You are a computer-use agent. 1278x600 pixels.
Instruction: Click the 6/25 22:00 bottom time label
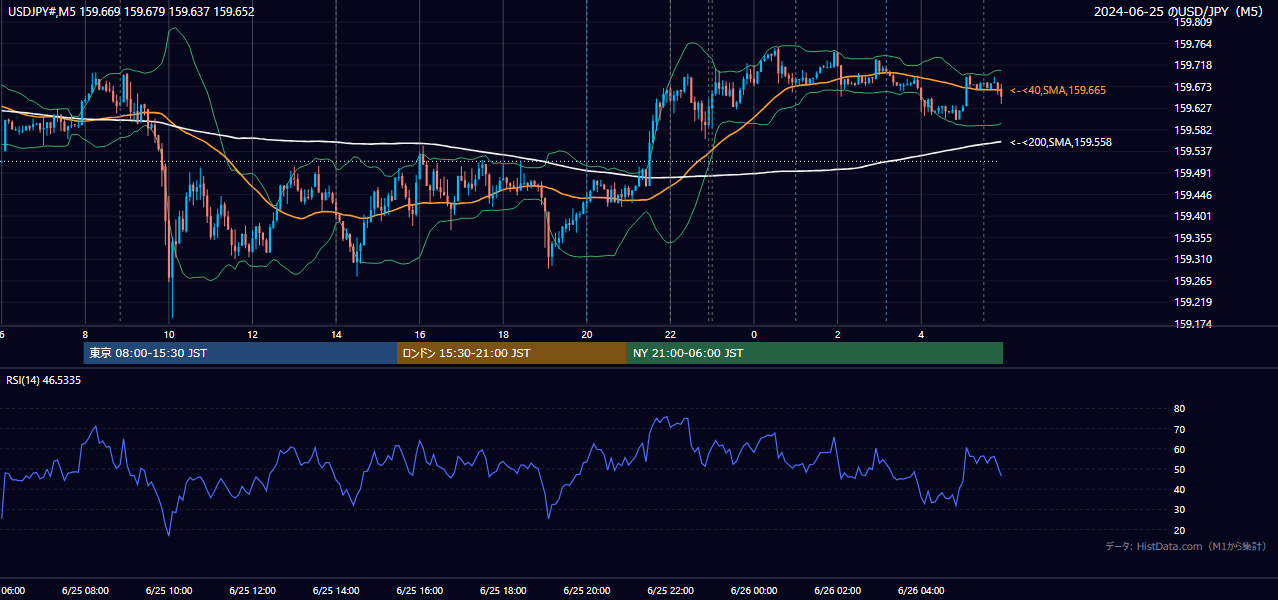point(670,590)
